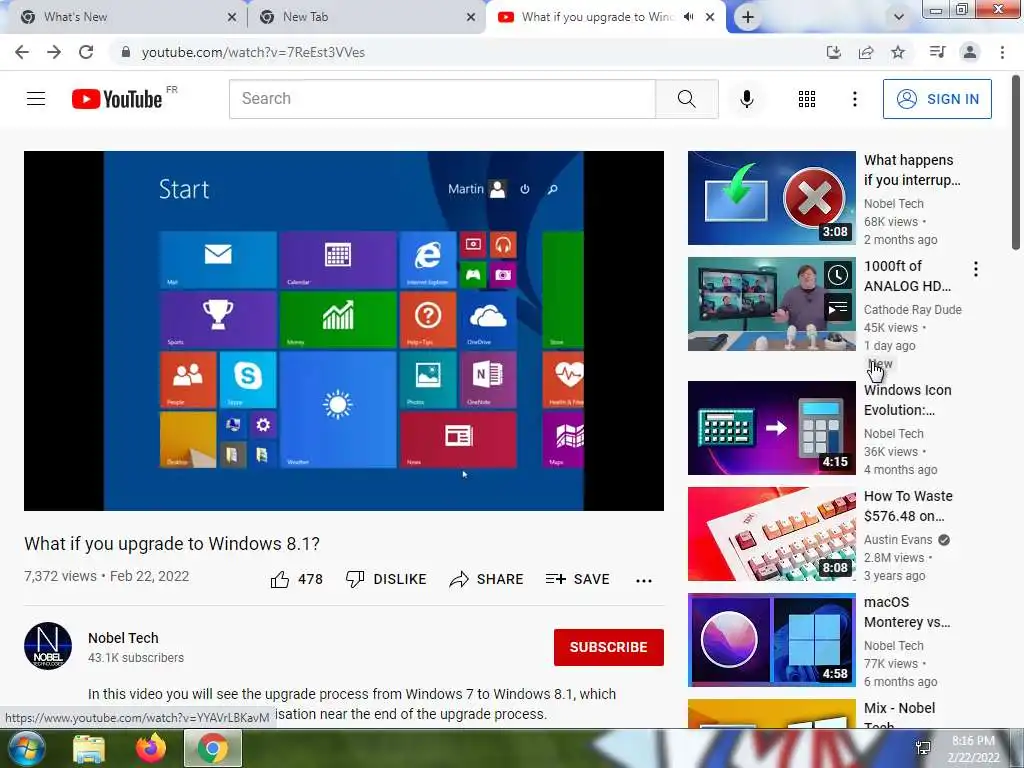The height and width of the screenshot is (768, 1024).
Task: Dislike the video
Action: click(386, 579)
